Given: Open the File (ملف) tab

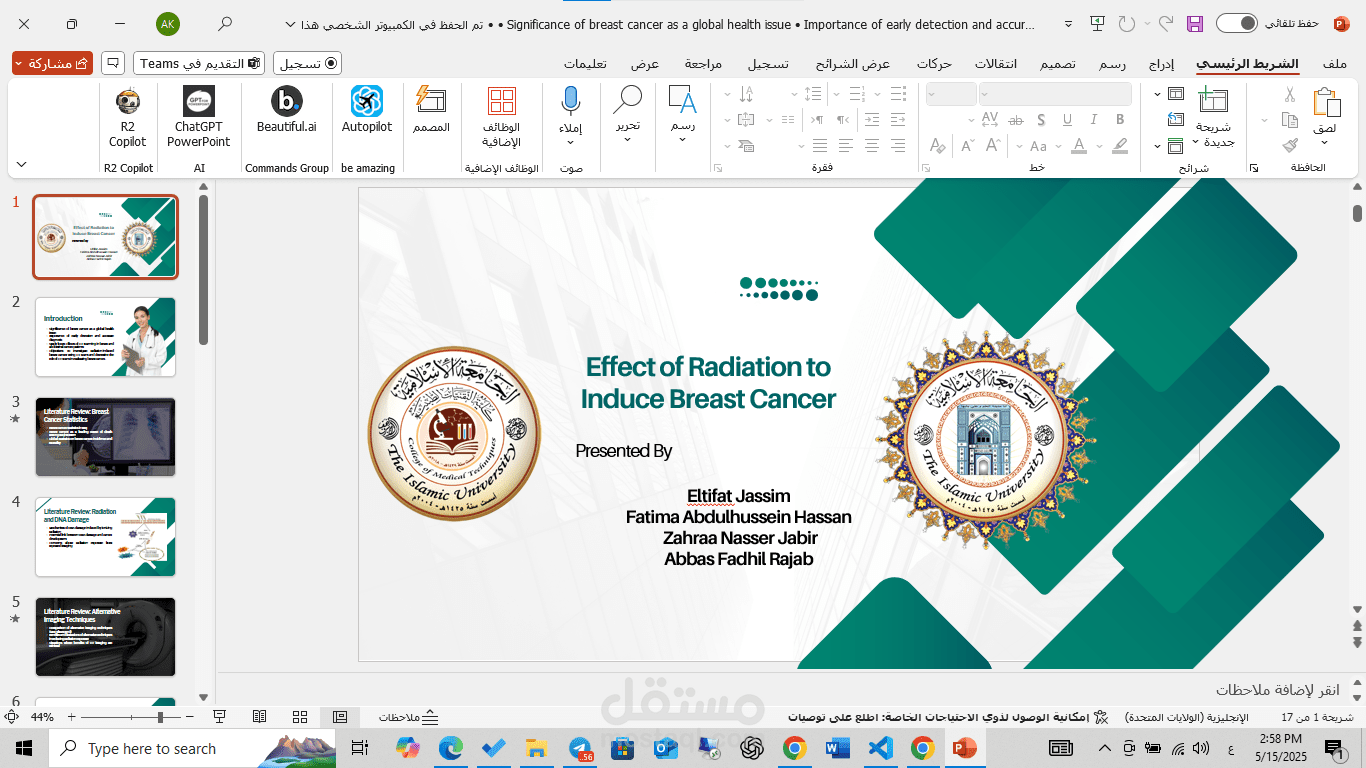Looking at the screenshot, I should click(1334, 63).
